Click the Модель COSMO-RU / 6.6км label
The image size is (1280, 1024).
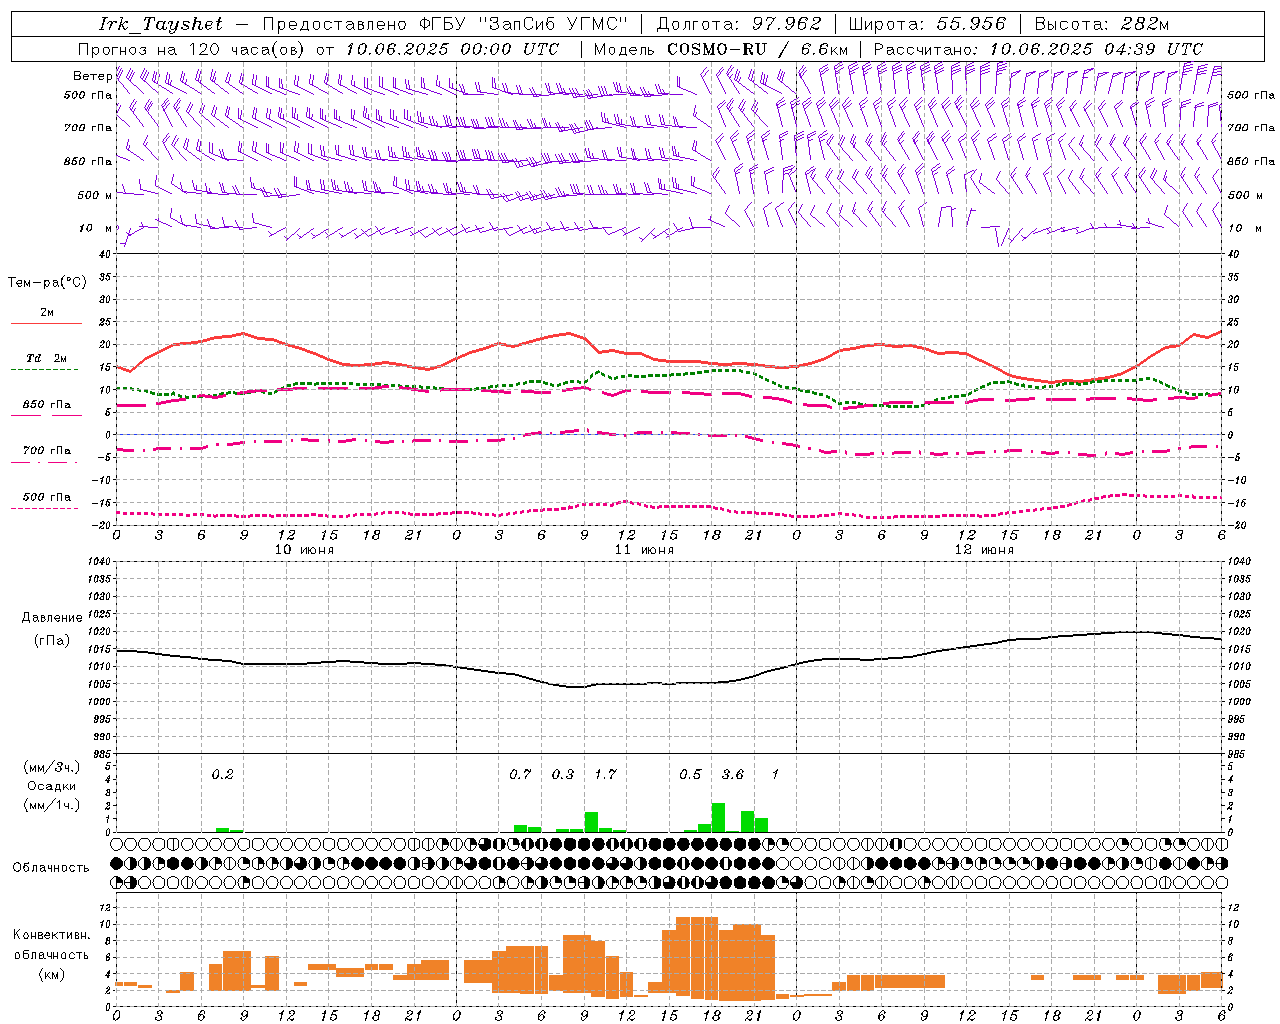click(x=721, y=49)
